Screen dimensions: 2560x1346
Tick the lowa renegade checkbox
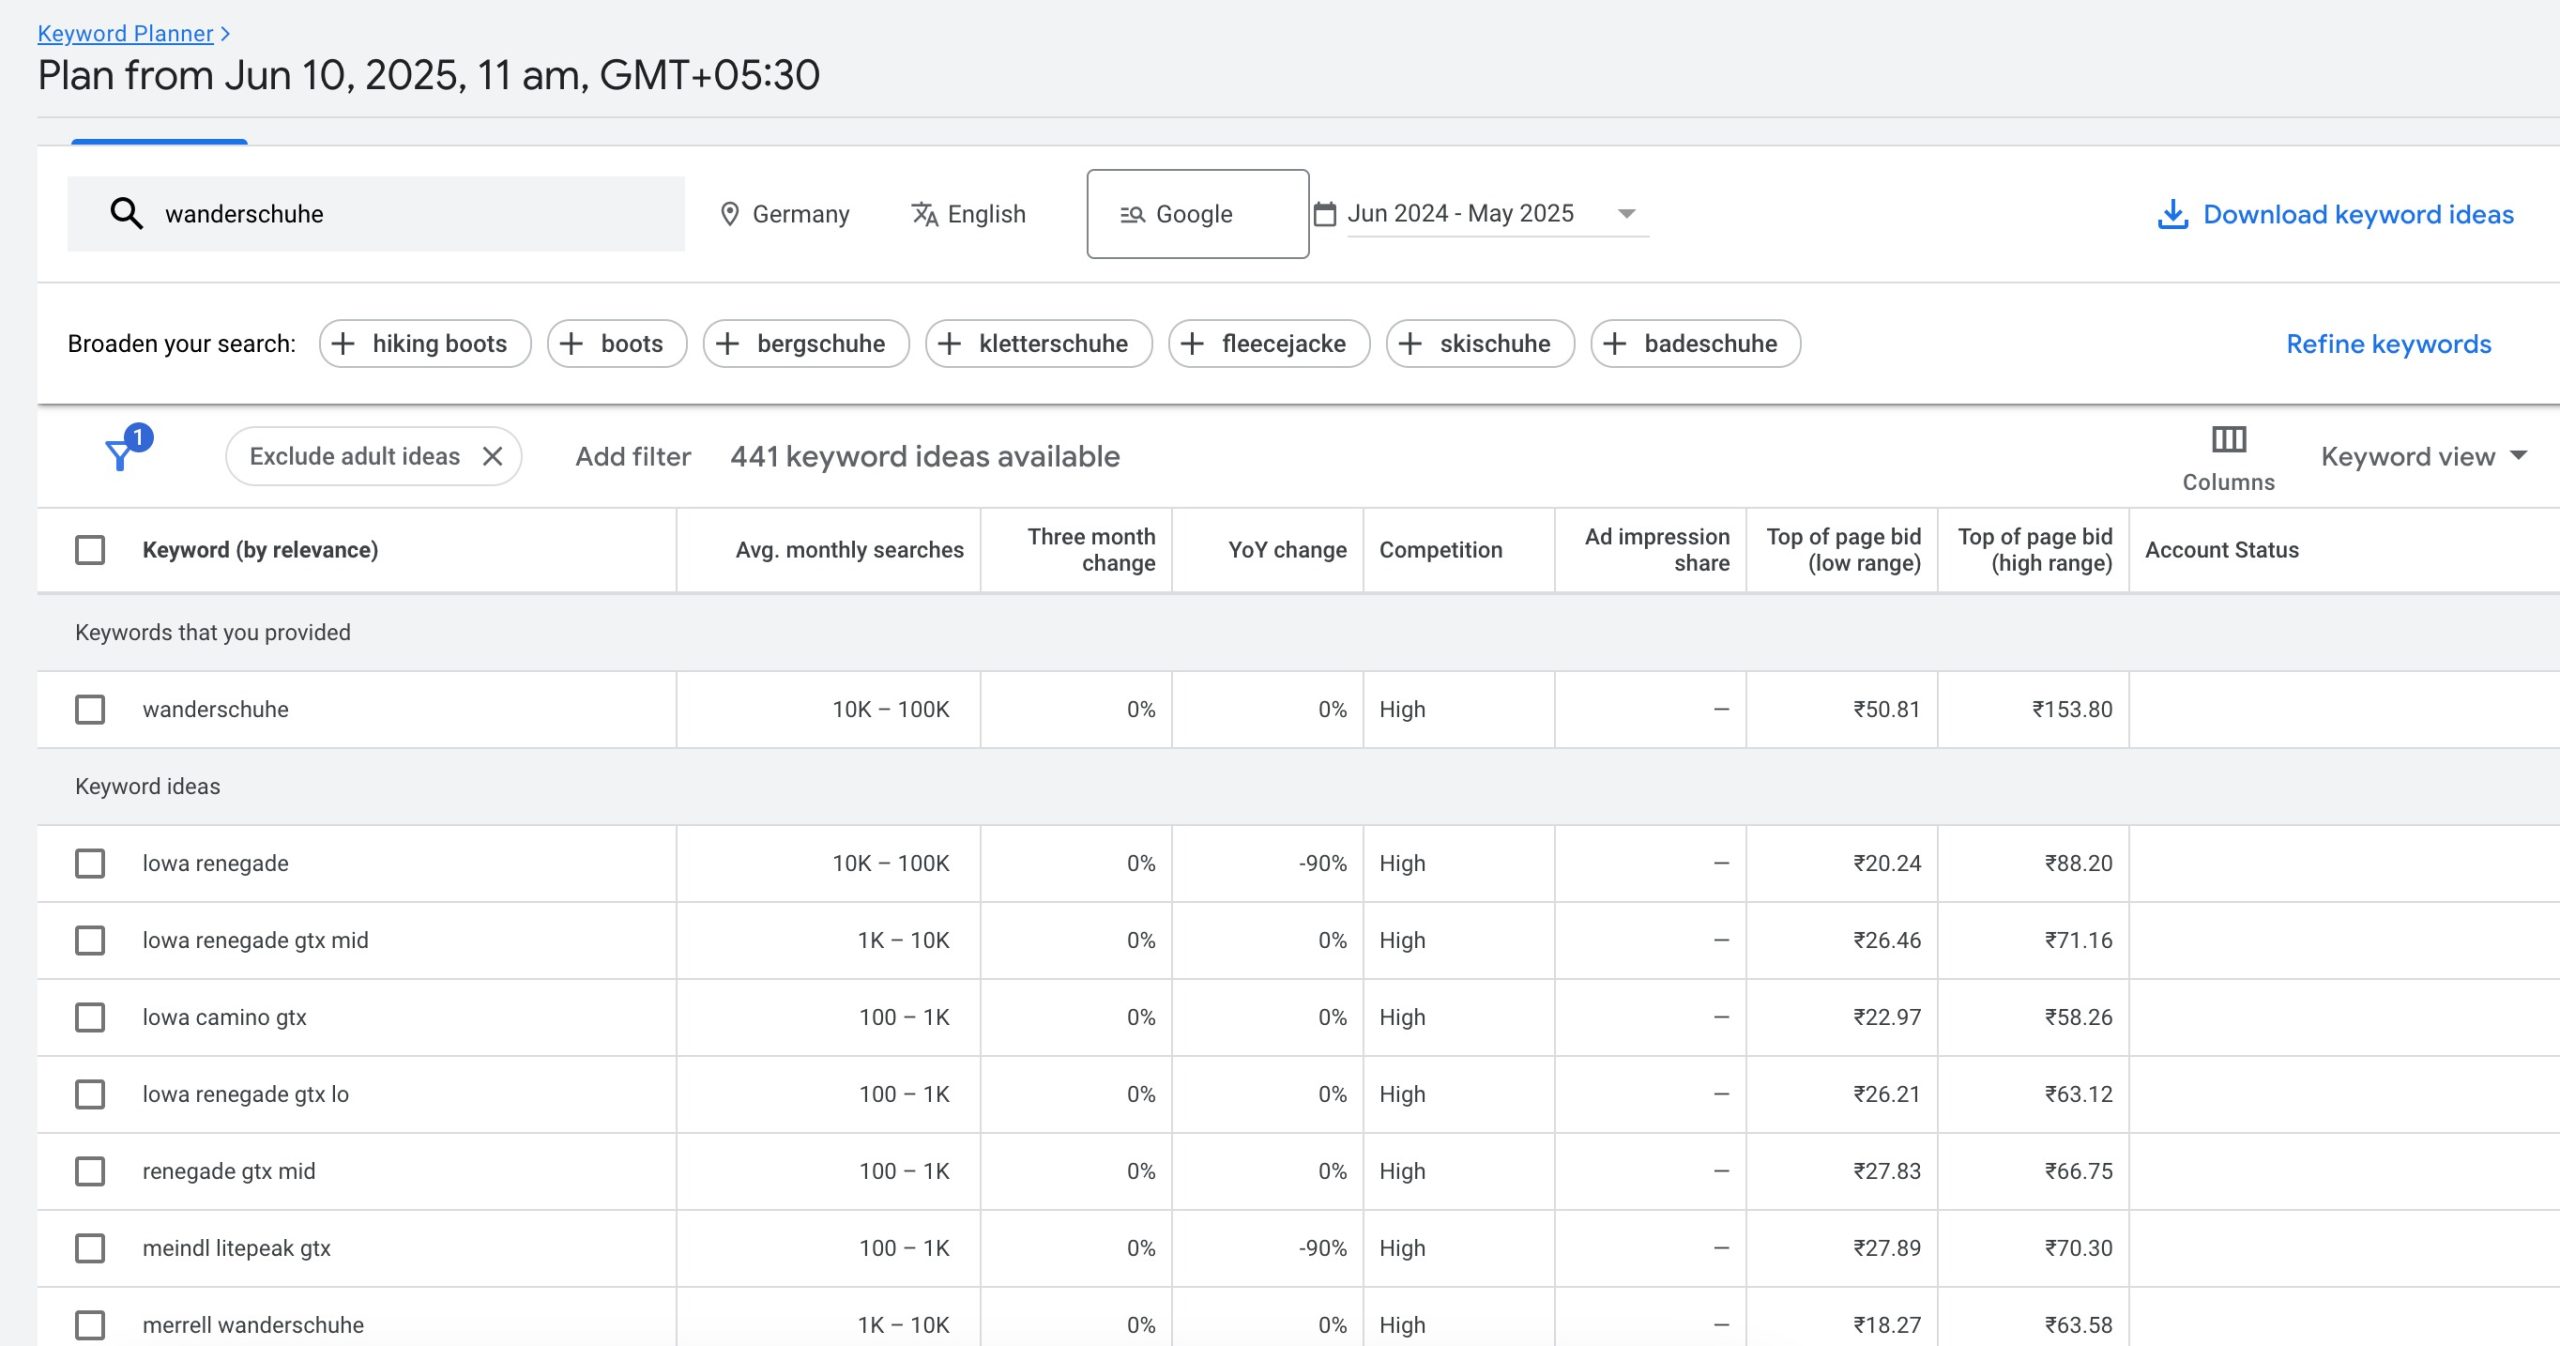click(x=90, y=863)
